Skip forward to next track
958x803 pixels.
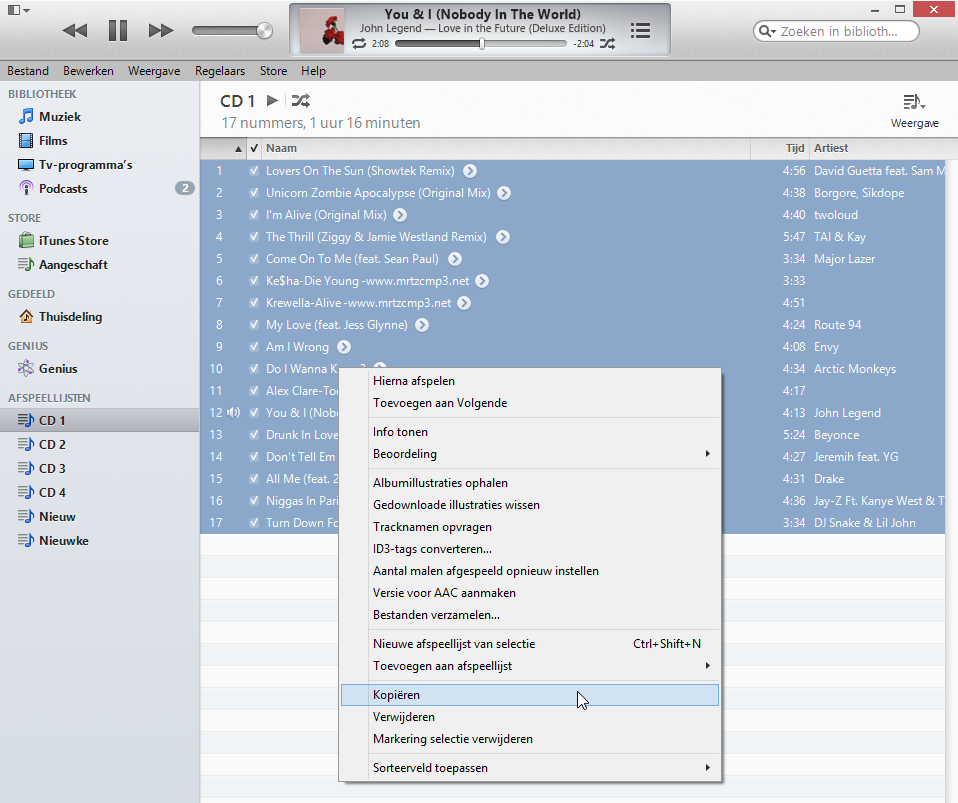tap(161, 31)
